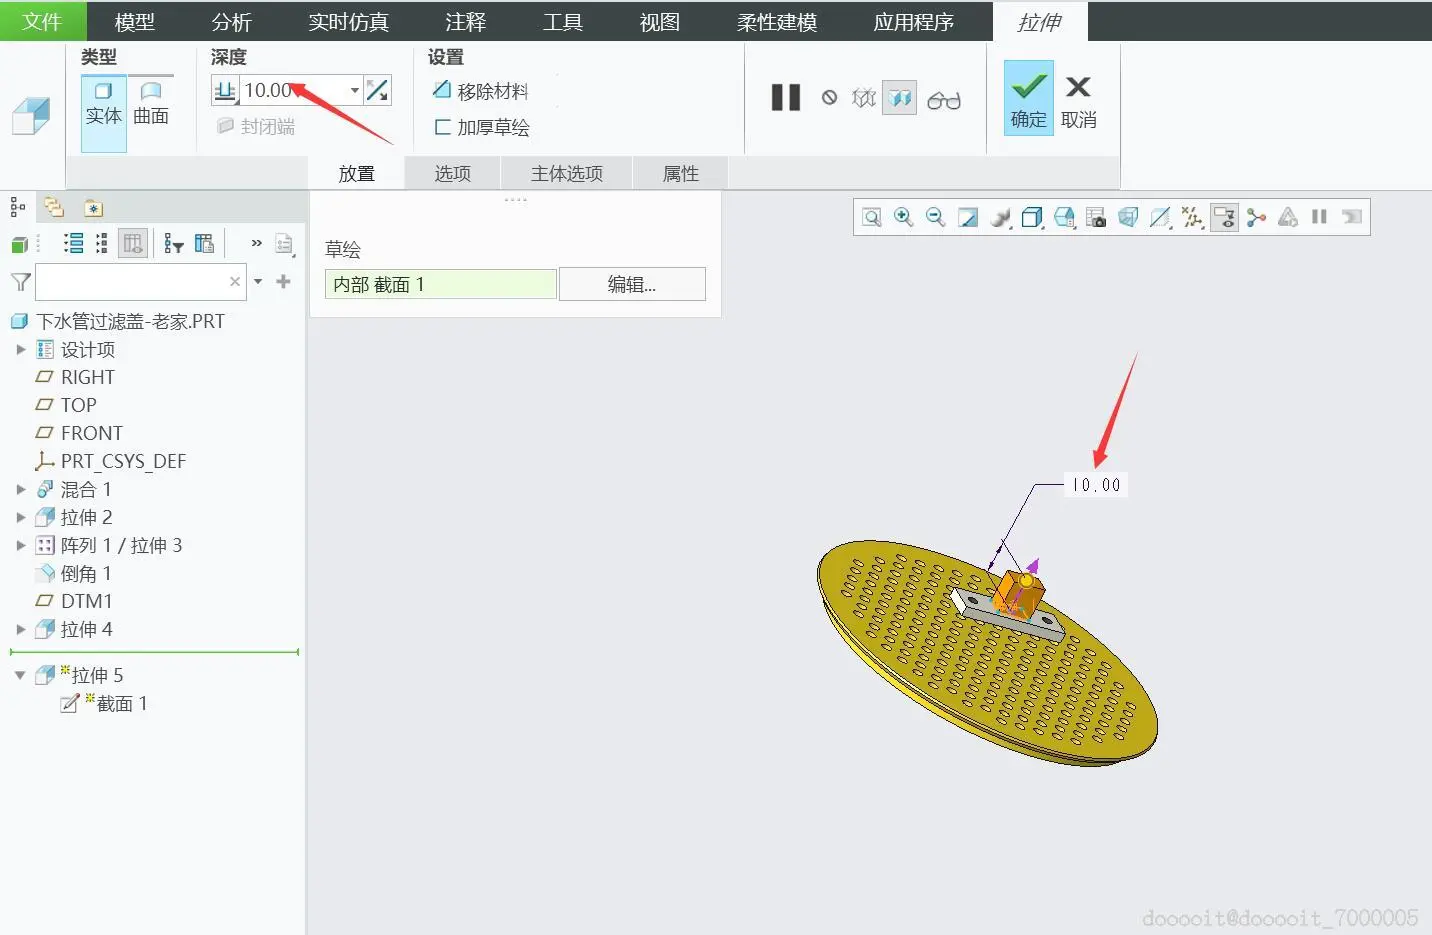Toggle the 实体 solid type button

(x=103, y=104)
